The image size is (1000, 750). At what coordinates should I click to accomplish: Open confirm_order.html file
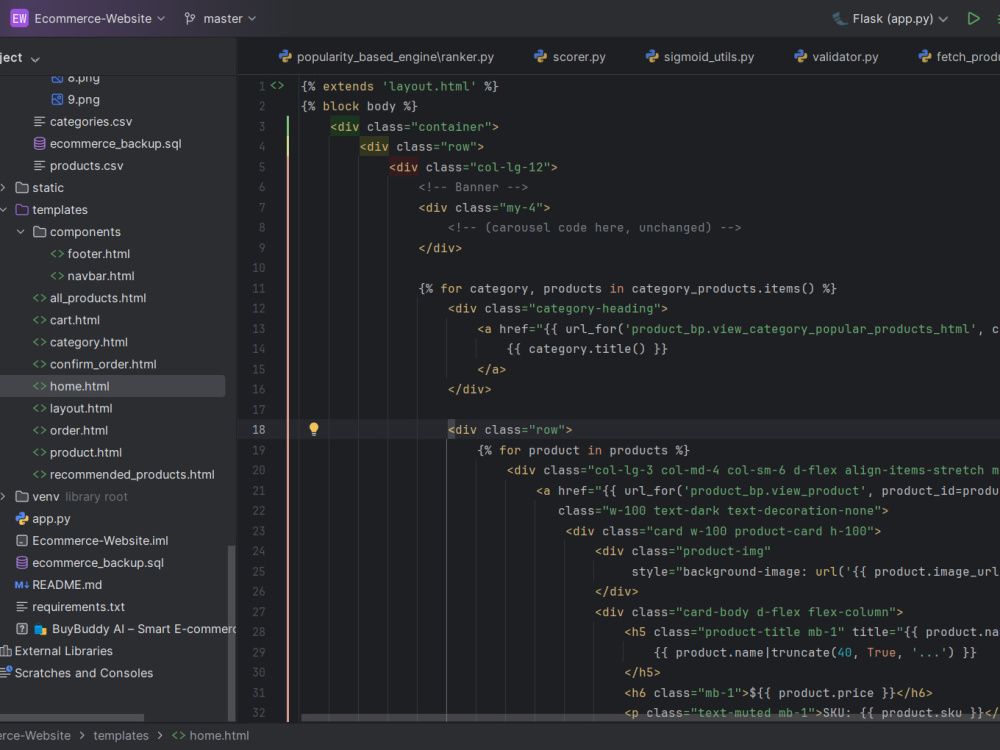[103, 364]
